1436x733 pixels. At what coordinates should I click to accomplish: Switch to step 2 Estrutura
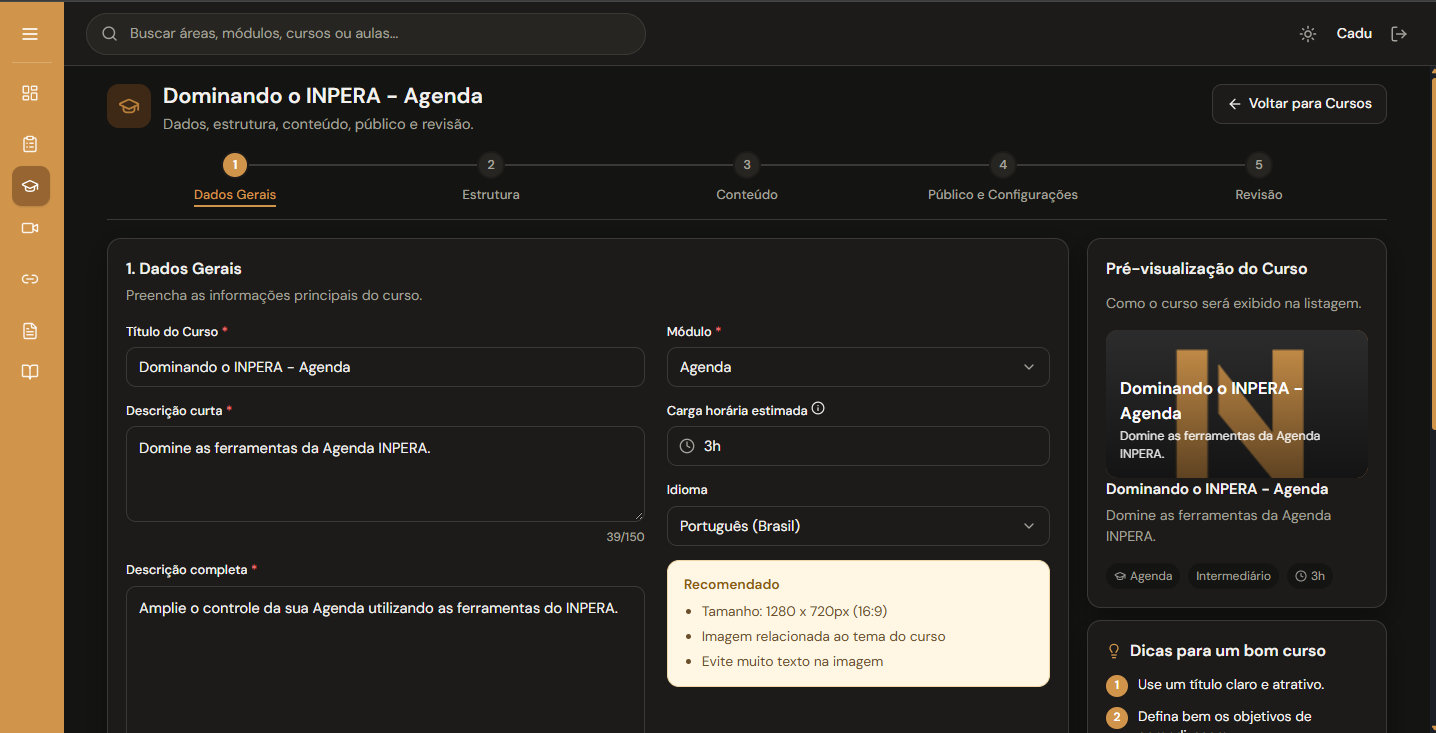[491, 177]
